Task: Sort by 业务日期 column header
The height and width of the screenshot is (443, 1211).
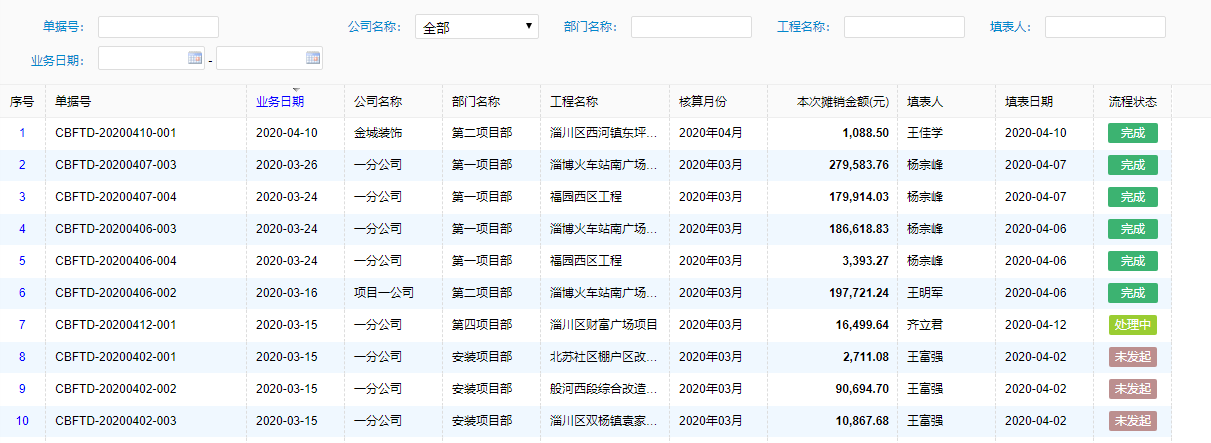Action: pyautogui.click(x=280, y=101)
